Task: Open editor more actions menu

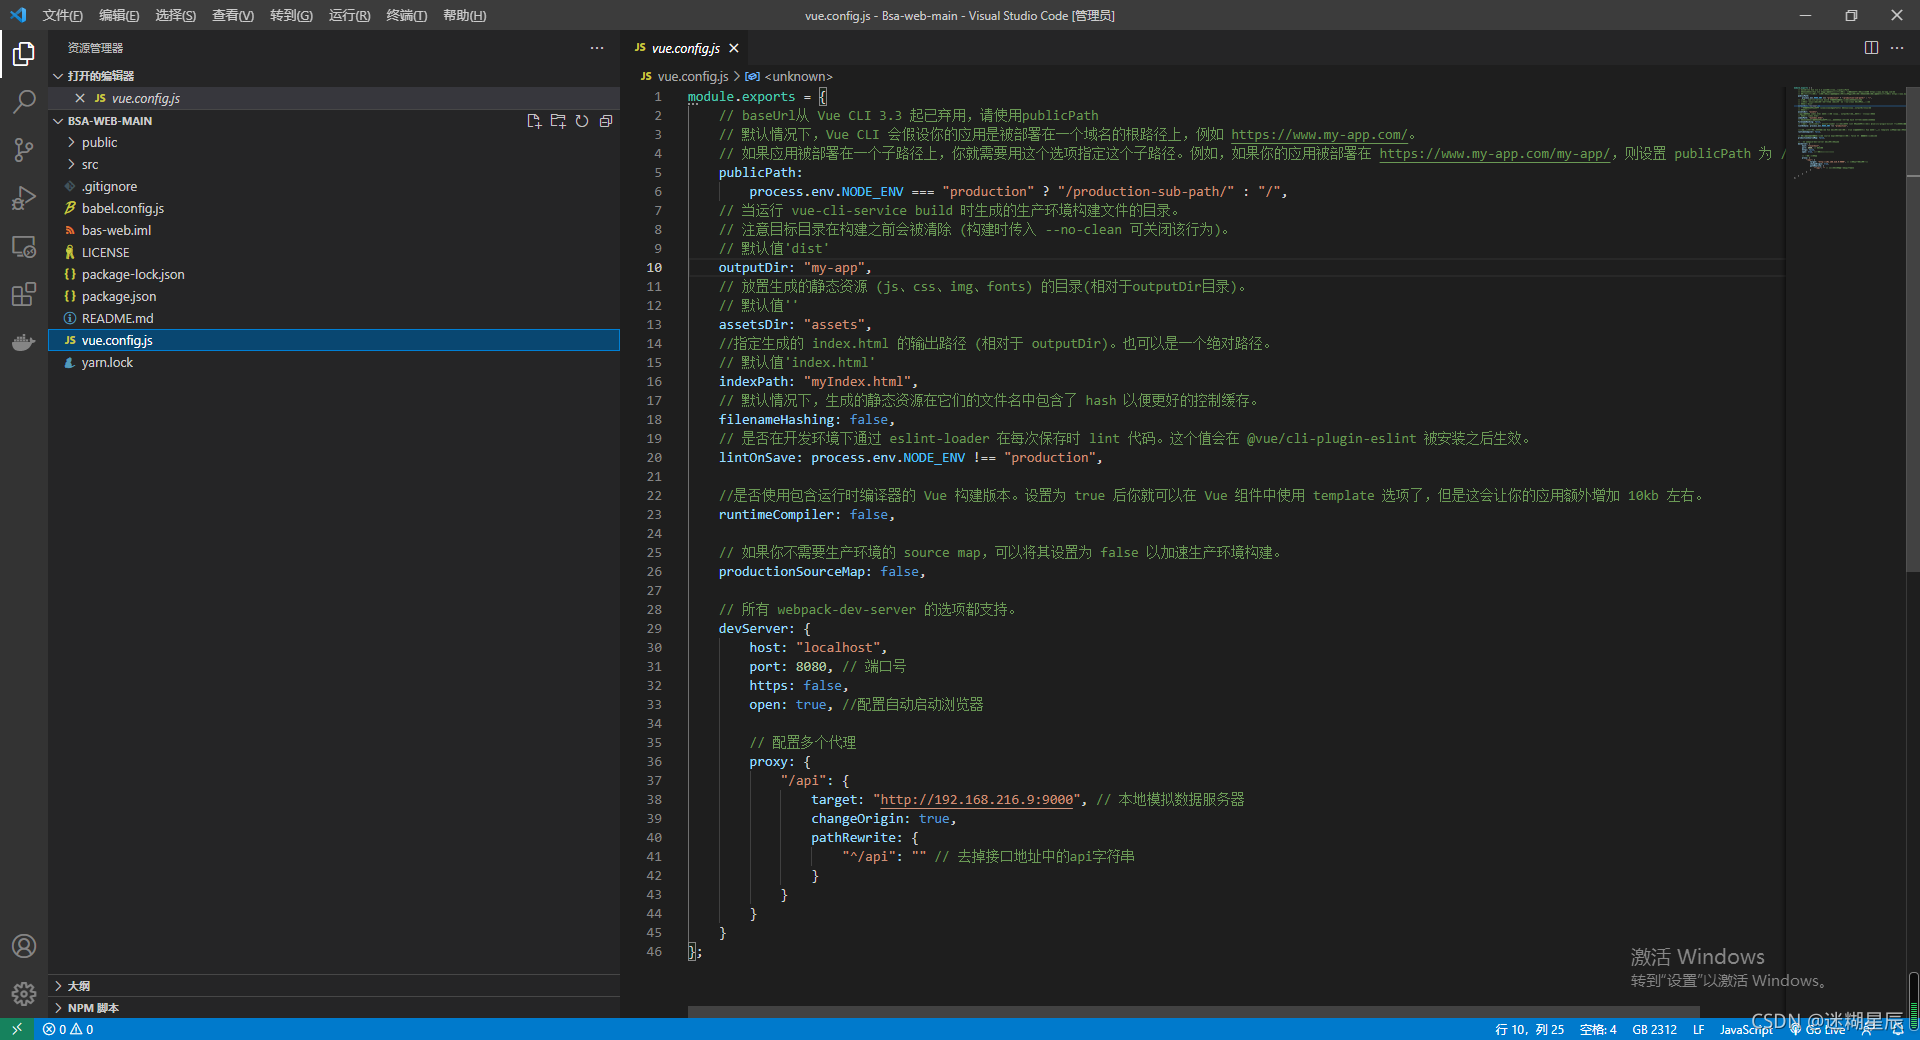Action: [1897, 48]
